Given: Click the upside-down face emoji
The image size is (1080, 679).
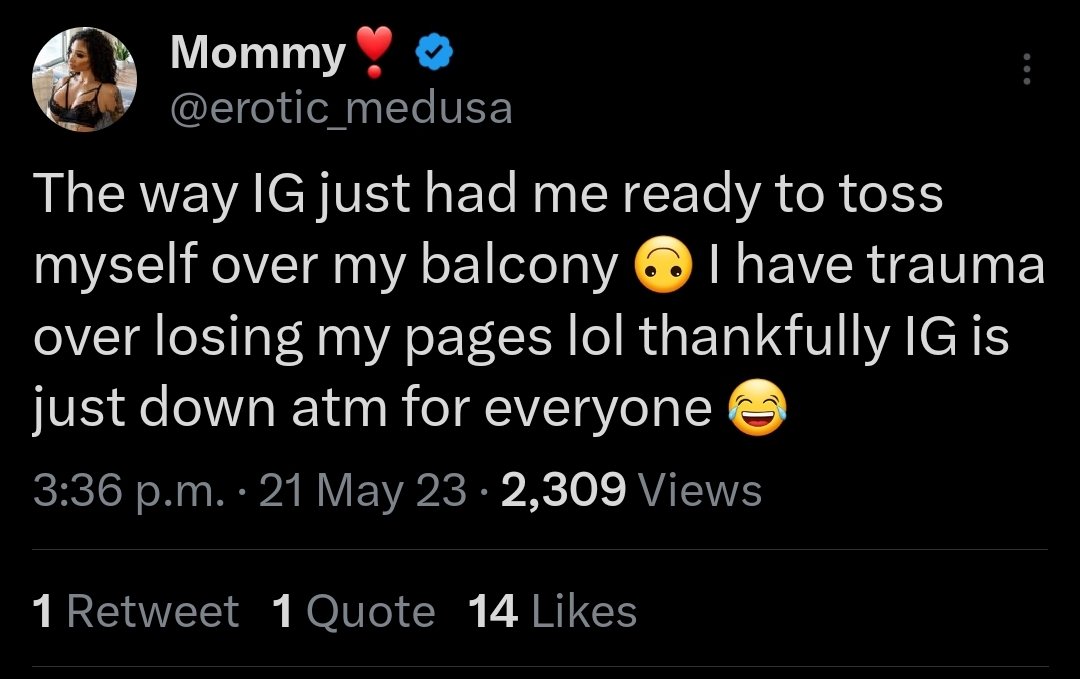Looking at the screenshot, I should pyautogui.click(x=663, y=267).
